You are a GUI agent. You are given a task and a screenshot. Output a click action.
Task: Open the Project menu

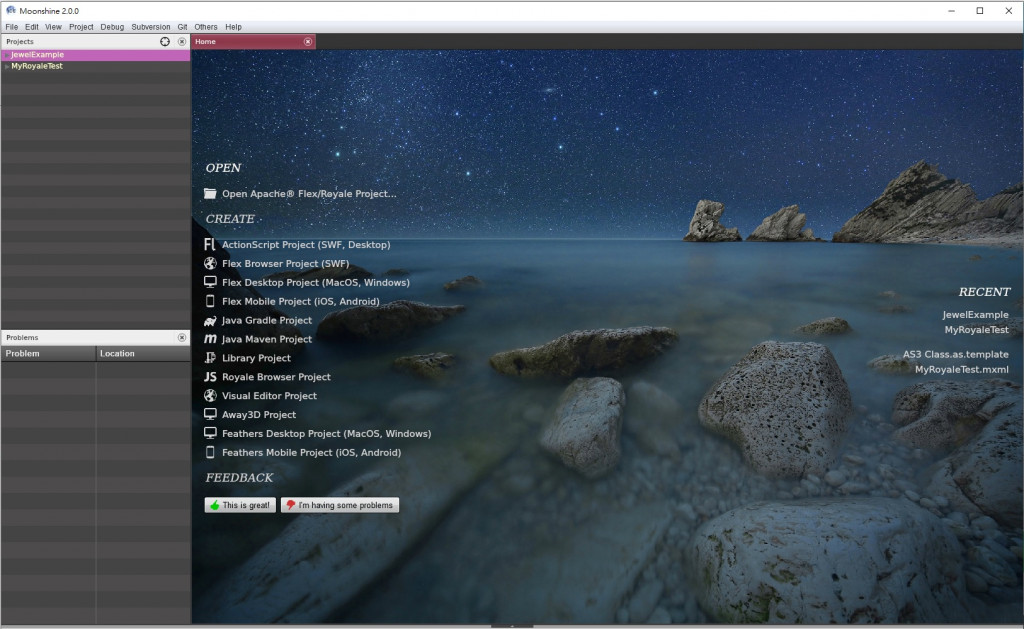(x=81, y=27)
